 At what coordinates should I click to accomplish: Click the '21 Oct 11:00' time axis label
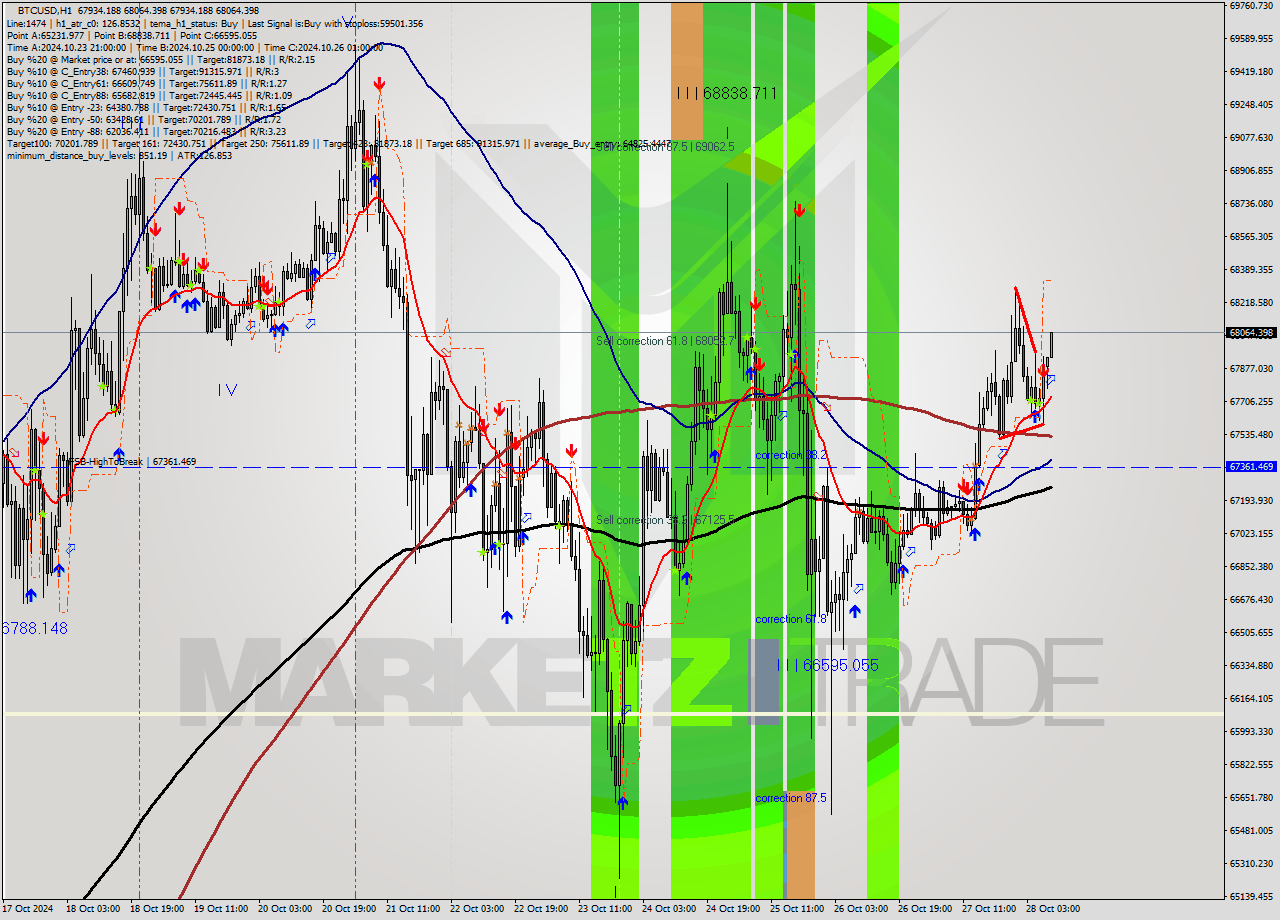click(411, 909)
